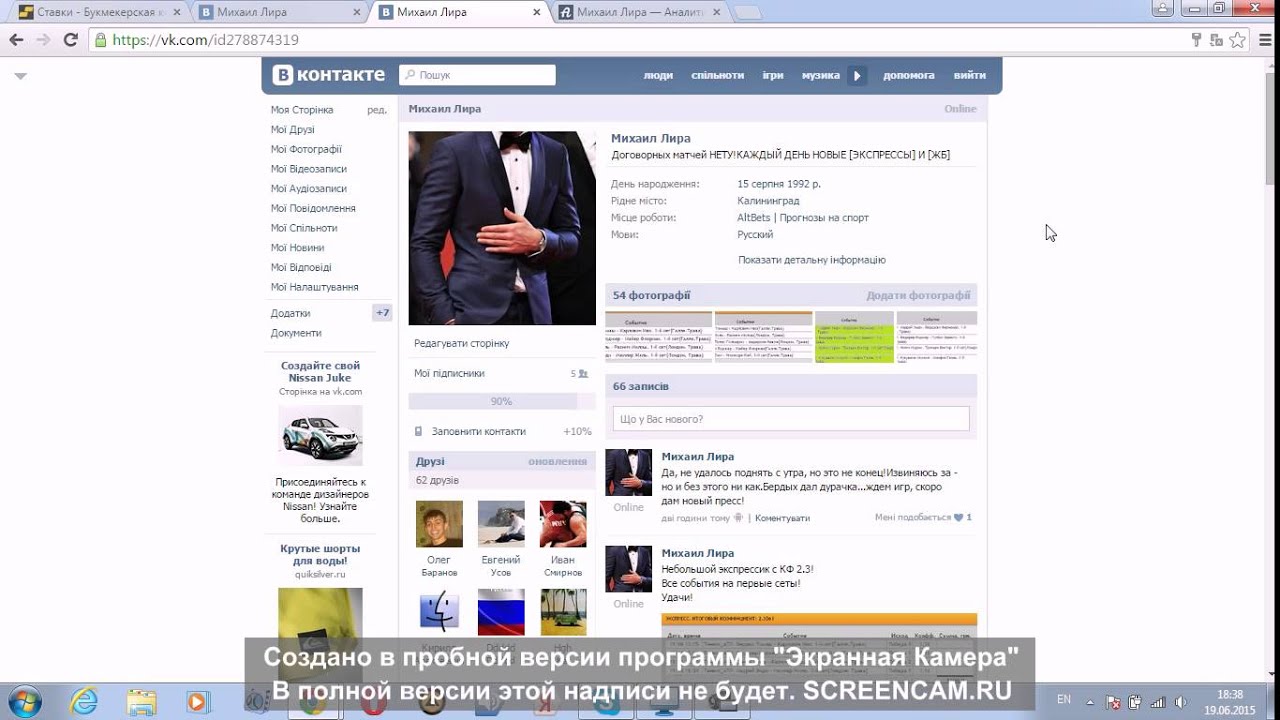This screenshot has height=720, width=1280.
Task: Open the green-highlighted photo thumbnail
Action: pyautogui.click(x=854, y=337)
